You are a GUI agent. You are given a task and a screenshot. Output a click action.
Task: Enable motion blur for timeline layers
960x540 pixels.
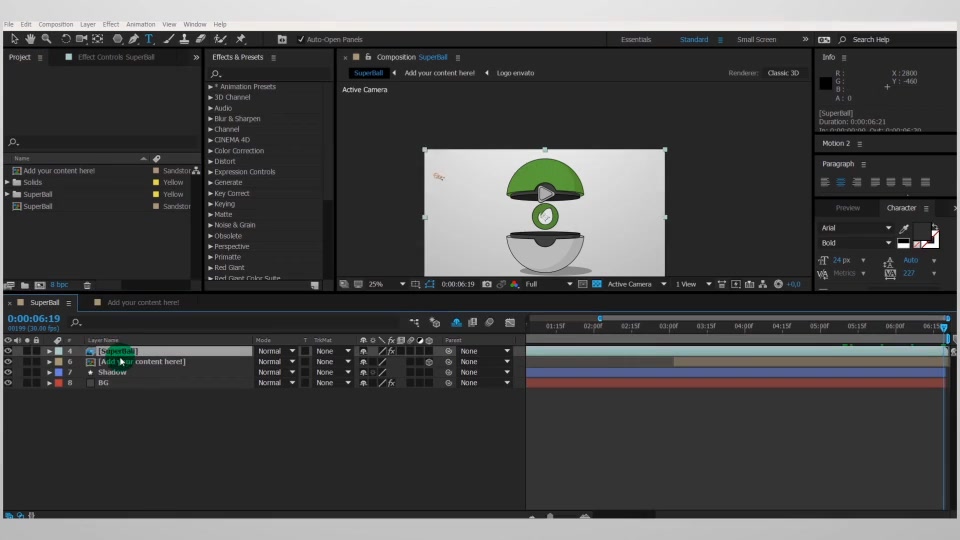coord(489,323)
